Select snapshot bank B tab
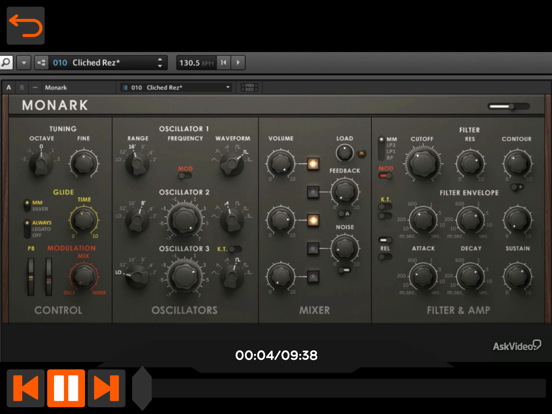This screenshot has height=414, width=552. point(22,87)
